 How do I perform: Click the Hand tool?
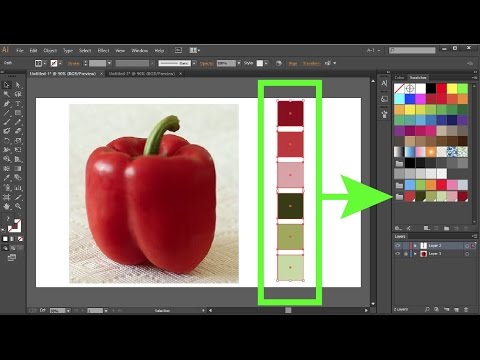click(7, 207)
